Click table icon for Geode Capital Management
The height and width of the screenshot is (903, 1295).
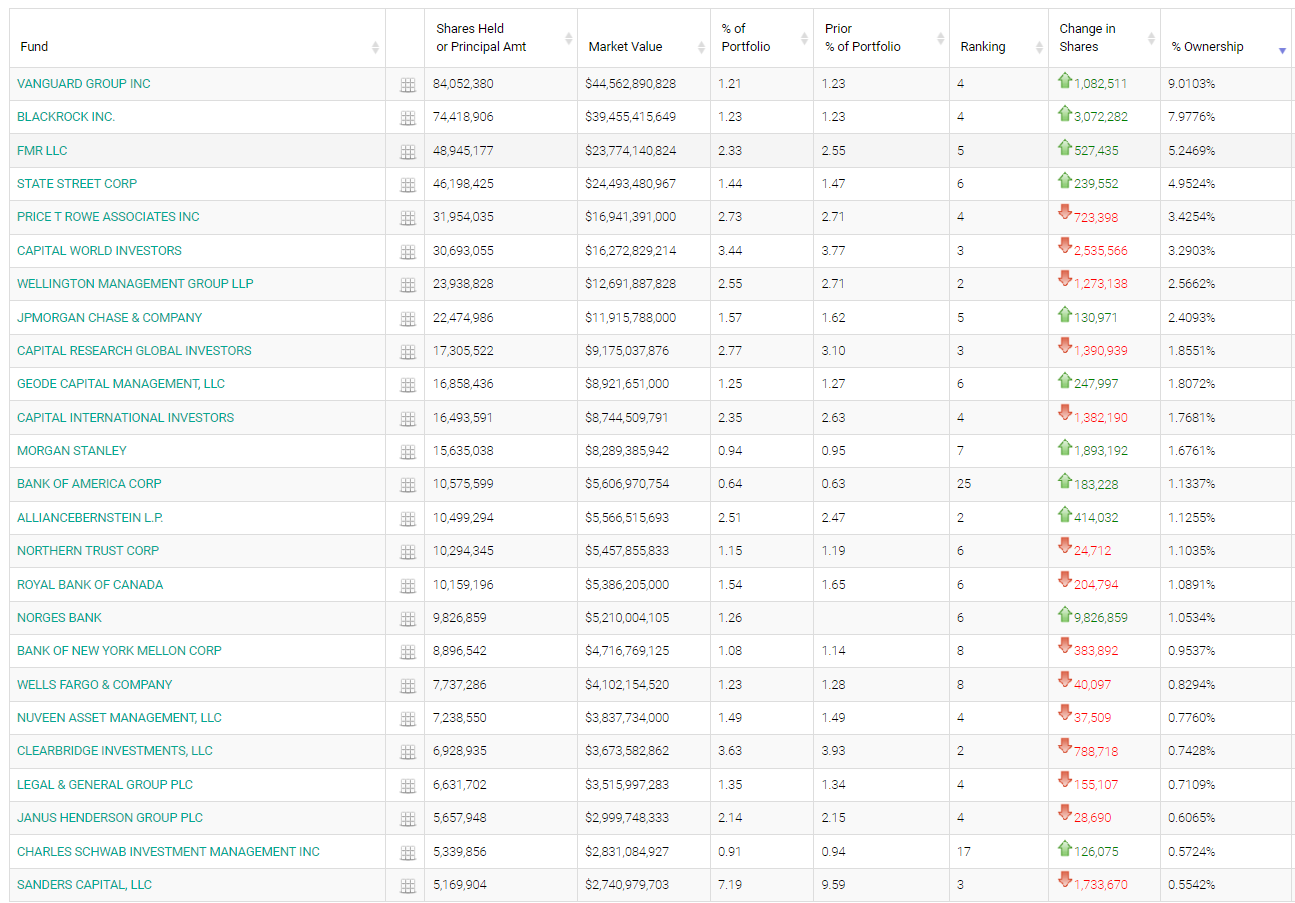(x=407, y=386)
